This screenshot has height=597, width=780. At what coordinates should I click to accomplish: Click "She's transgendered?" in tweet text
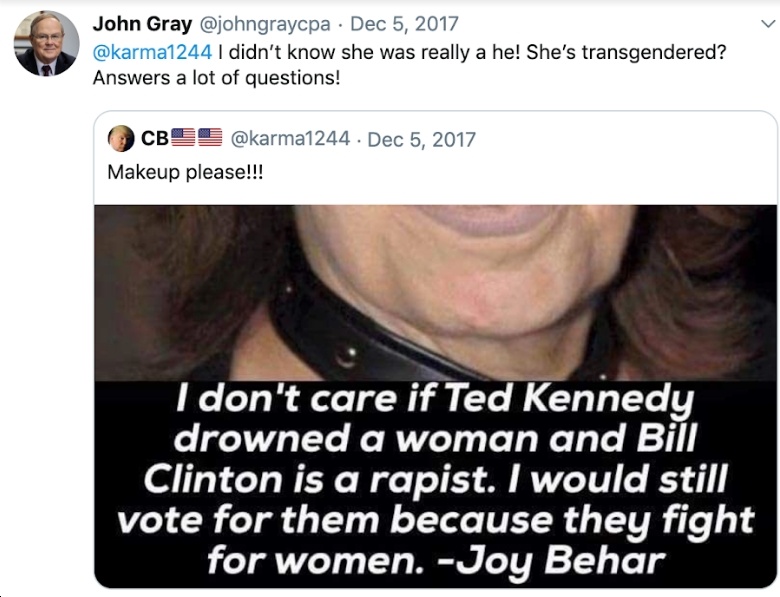626,52
